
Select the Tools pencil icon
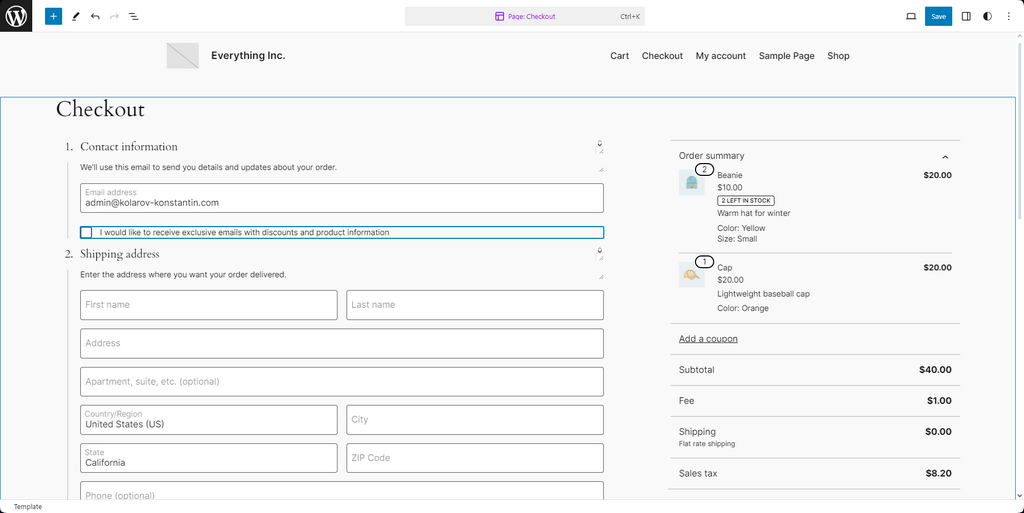click(75, 16)
